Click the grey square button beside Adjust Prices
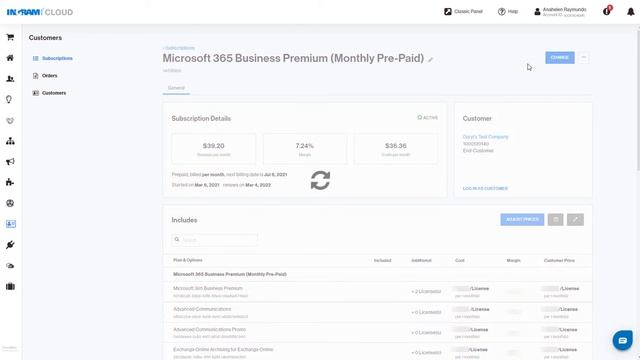Image resolution: width=640 pixels, height=360 pixels. (556, 220)
